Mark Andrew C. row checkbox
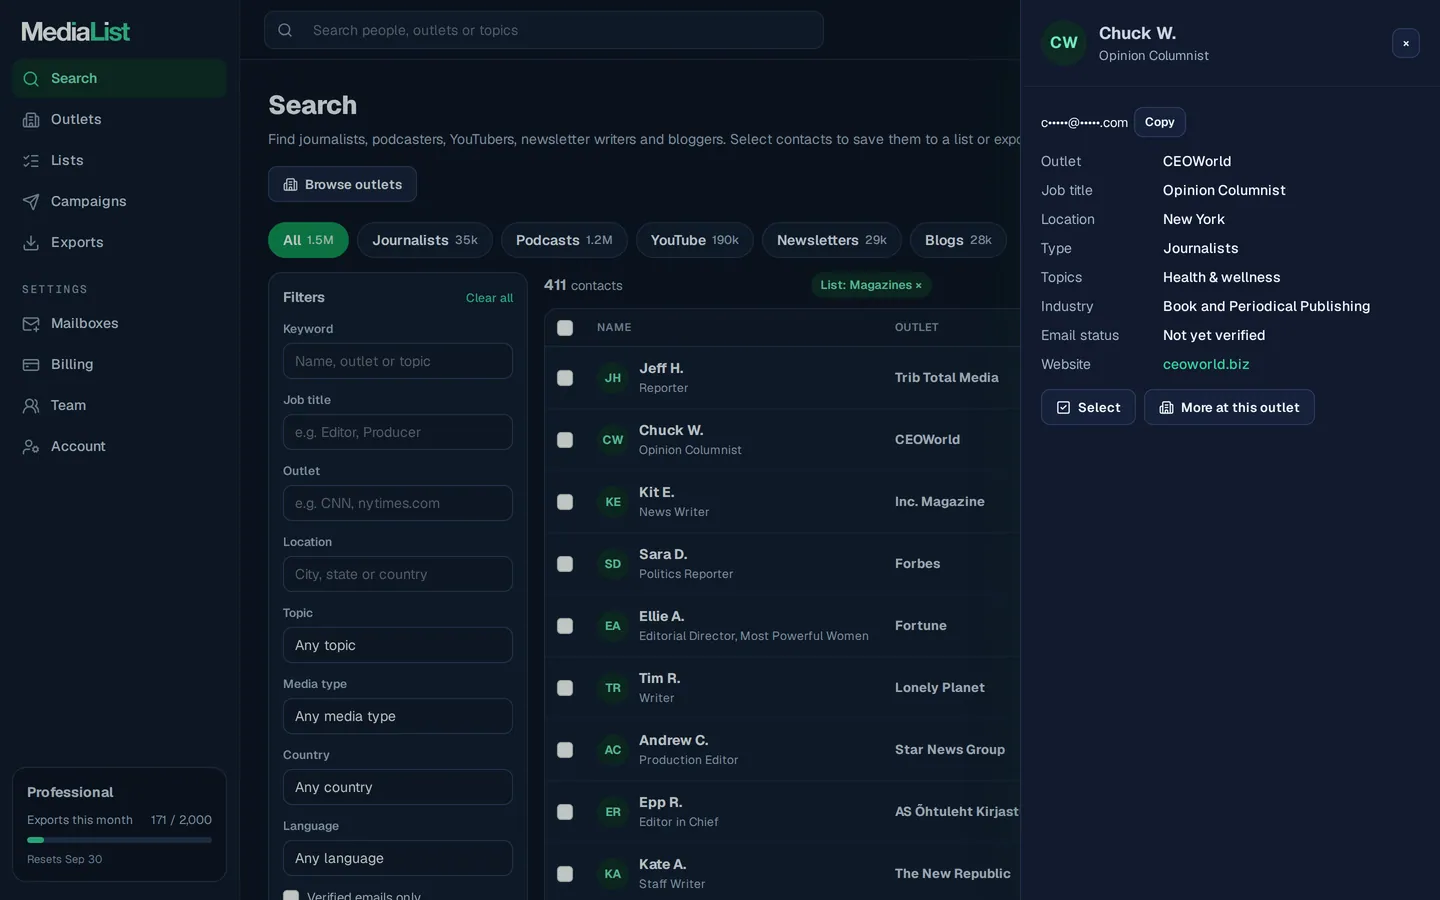Screen dimensions: 1440x900 tap(565, 750)
